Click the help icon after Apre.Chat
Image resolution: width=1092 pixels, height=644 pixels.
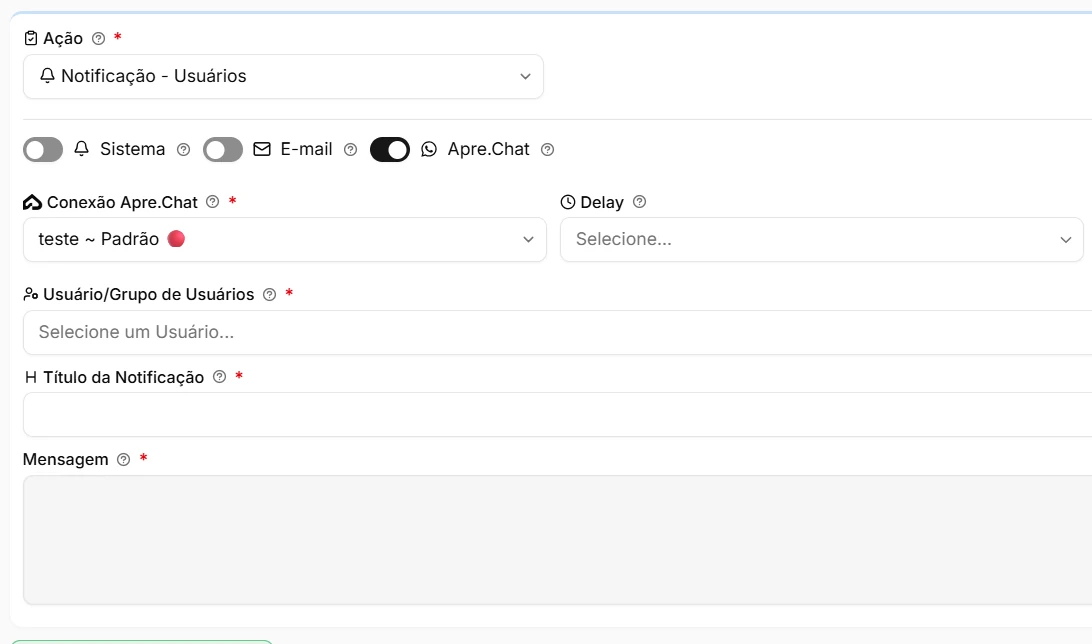click(x=547, y=150)
